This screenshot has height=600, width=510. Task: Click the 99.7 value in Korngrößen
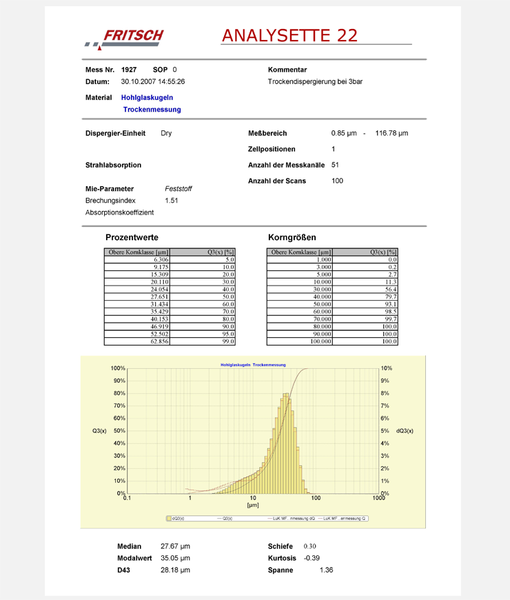[365, 319]
